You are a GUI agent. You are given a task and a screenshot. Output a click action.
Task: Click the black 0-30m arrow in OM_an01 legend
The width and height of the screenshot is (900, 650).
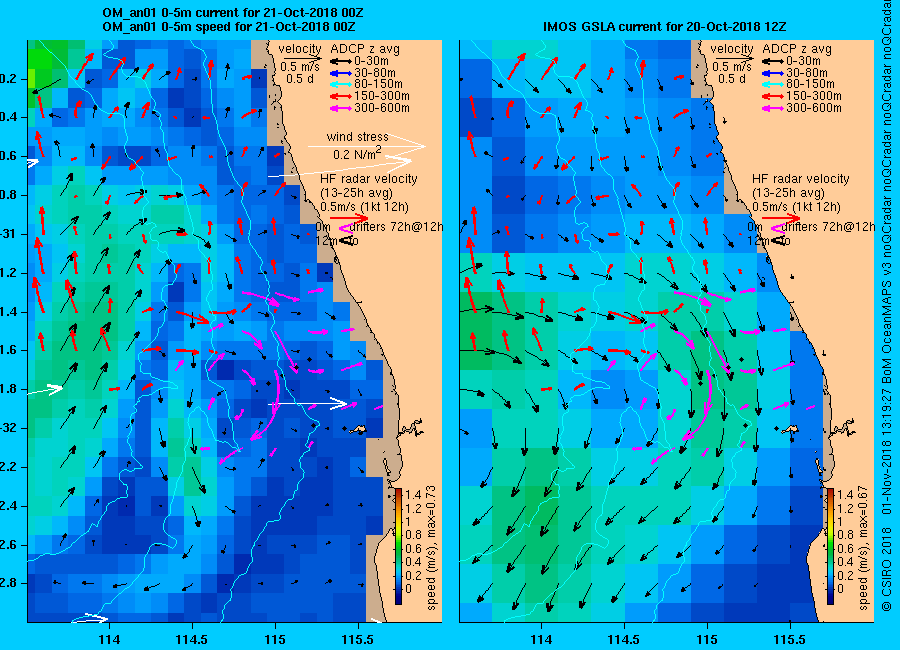[x=340, y=61]
